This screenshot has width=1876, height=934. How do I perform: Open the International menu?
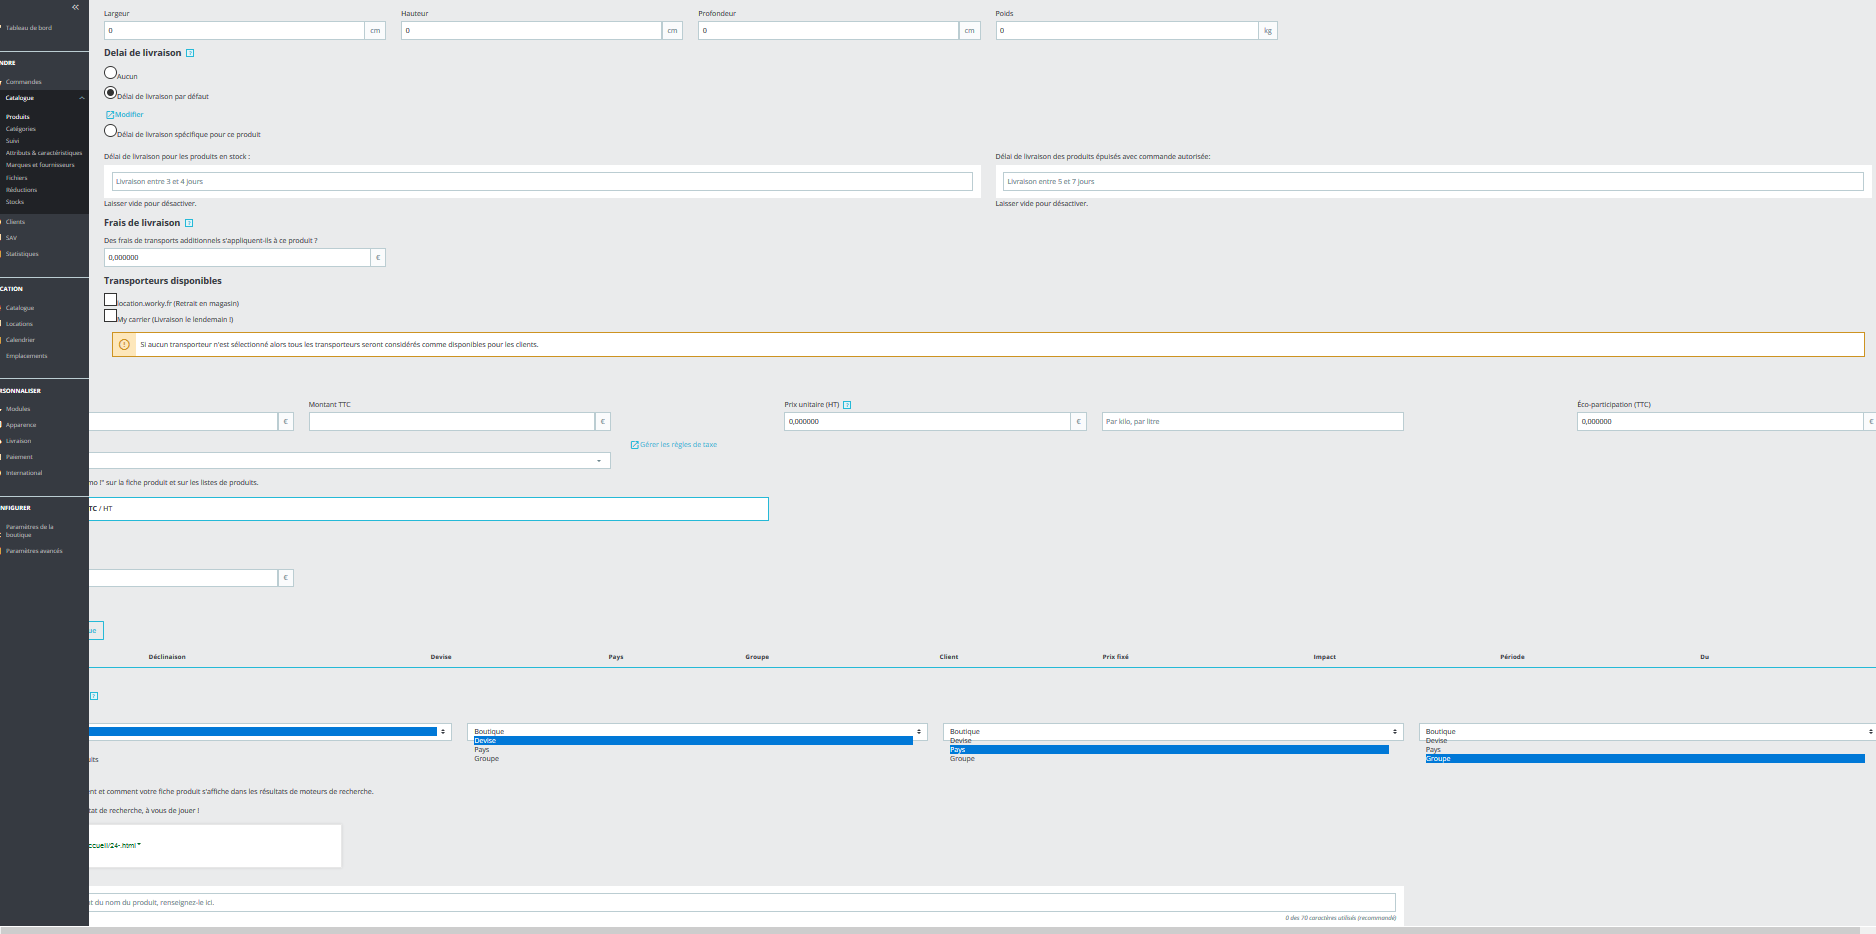(x=24, y=473)
